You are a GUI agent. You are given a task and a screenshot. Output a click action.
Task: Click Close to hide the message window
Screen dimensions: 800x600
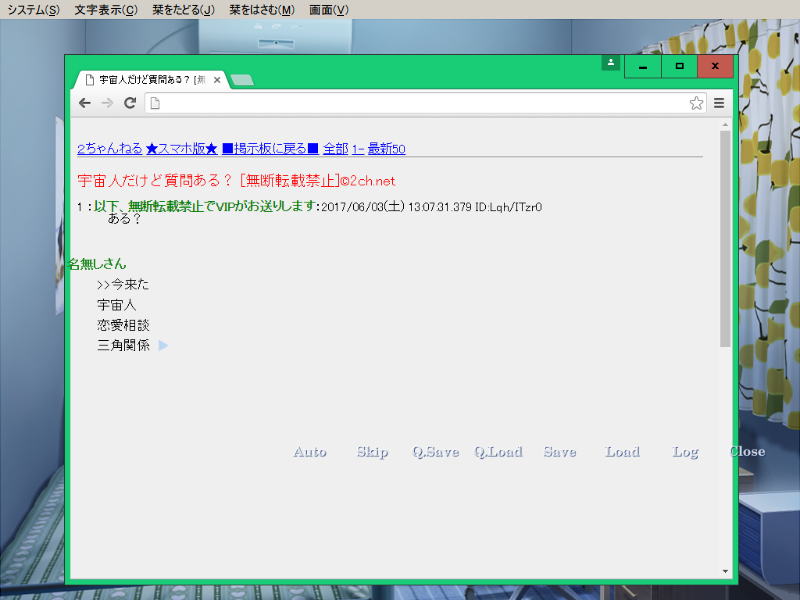point(747,452)
